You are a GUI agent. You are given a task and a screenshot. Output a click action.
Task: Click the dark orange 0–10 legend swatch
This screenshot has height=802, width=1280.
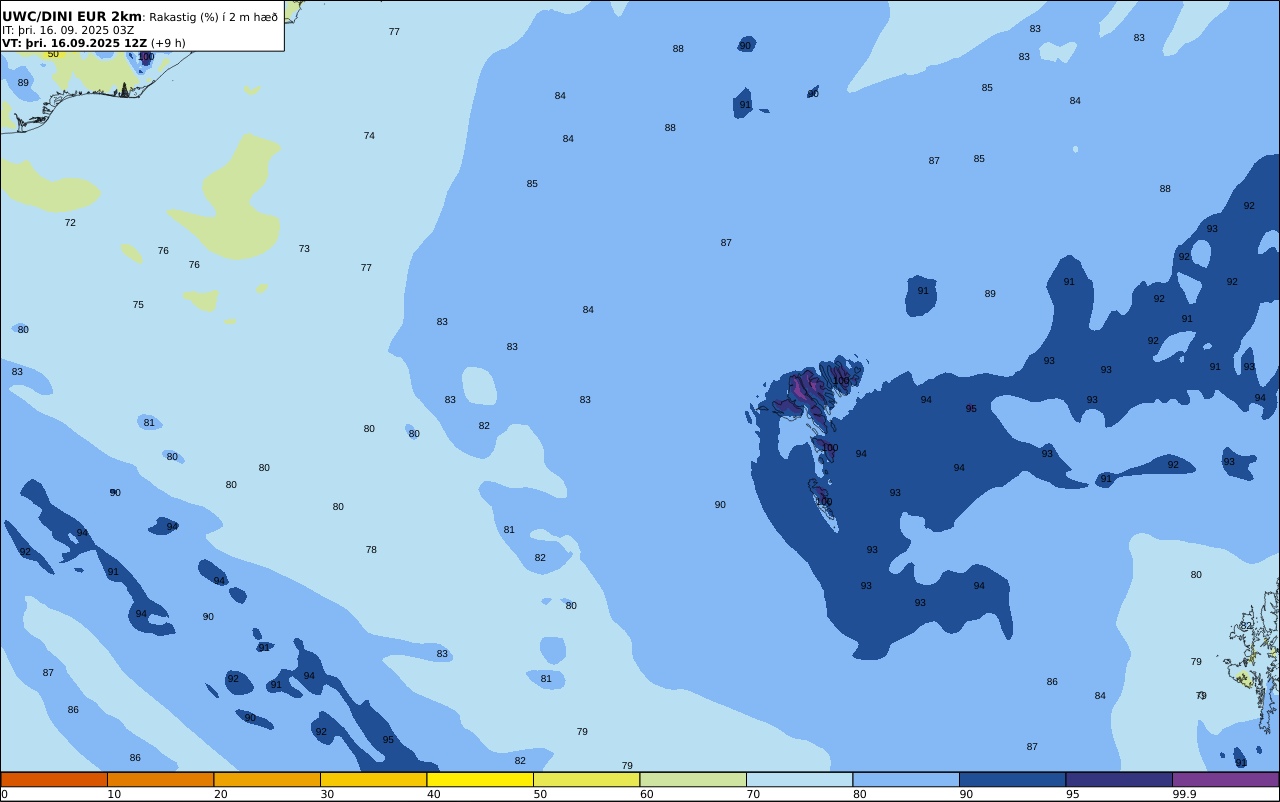tap(54, 779)
